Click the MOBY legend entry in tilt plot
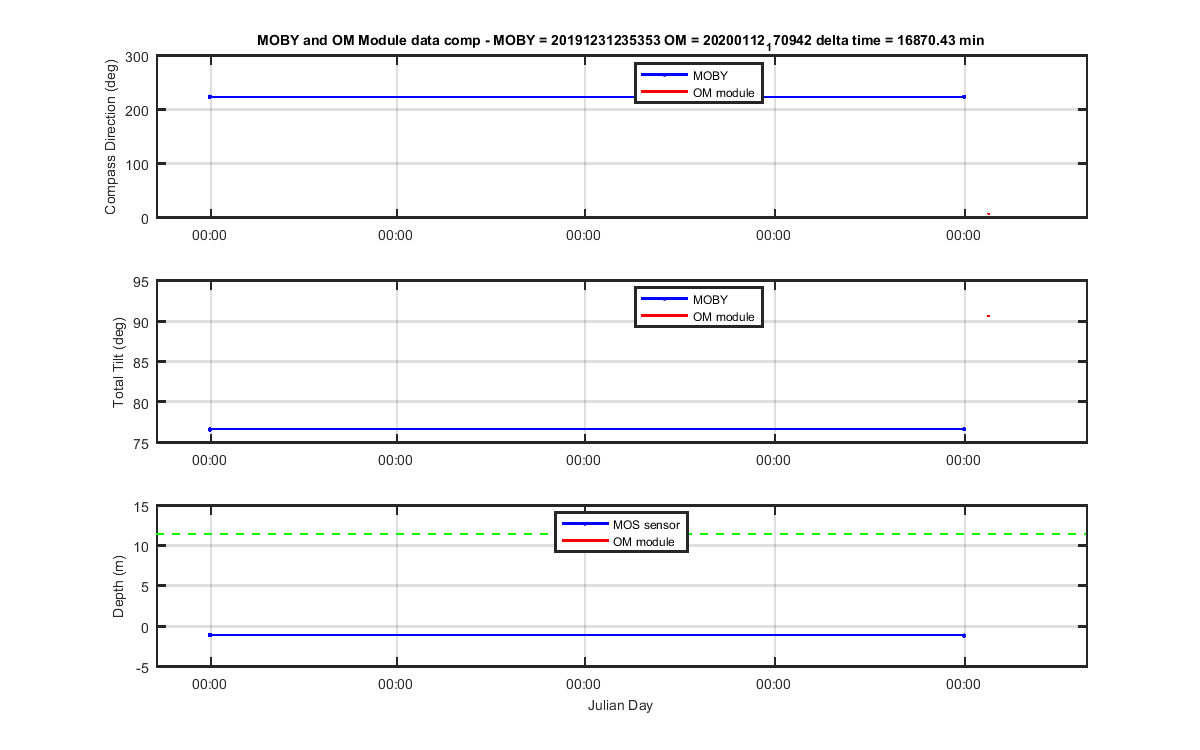 point(699,299)
